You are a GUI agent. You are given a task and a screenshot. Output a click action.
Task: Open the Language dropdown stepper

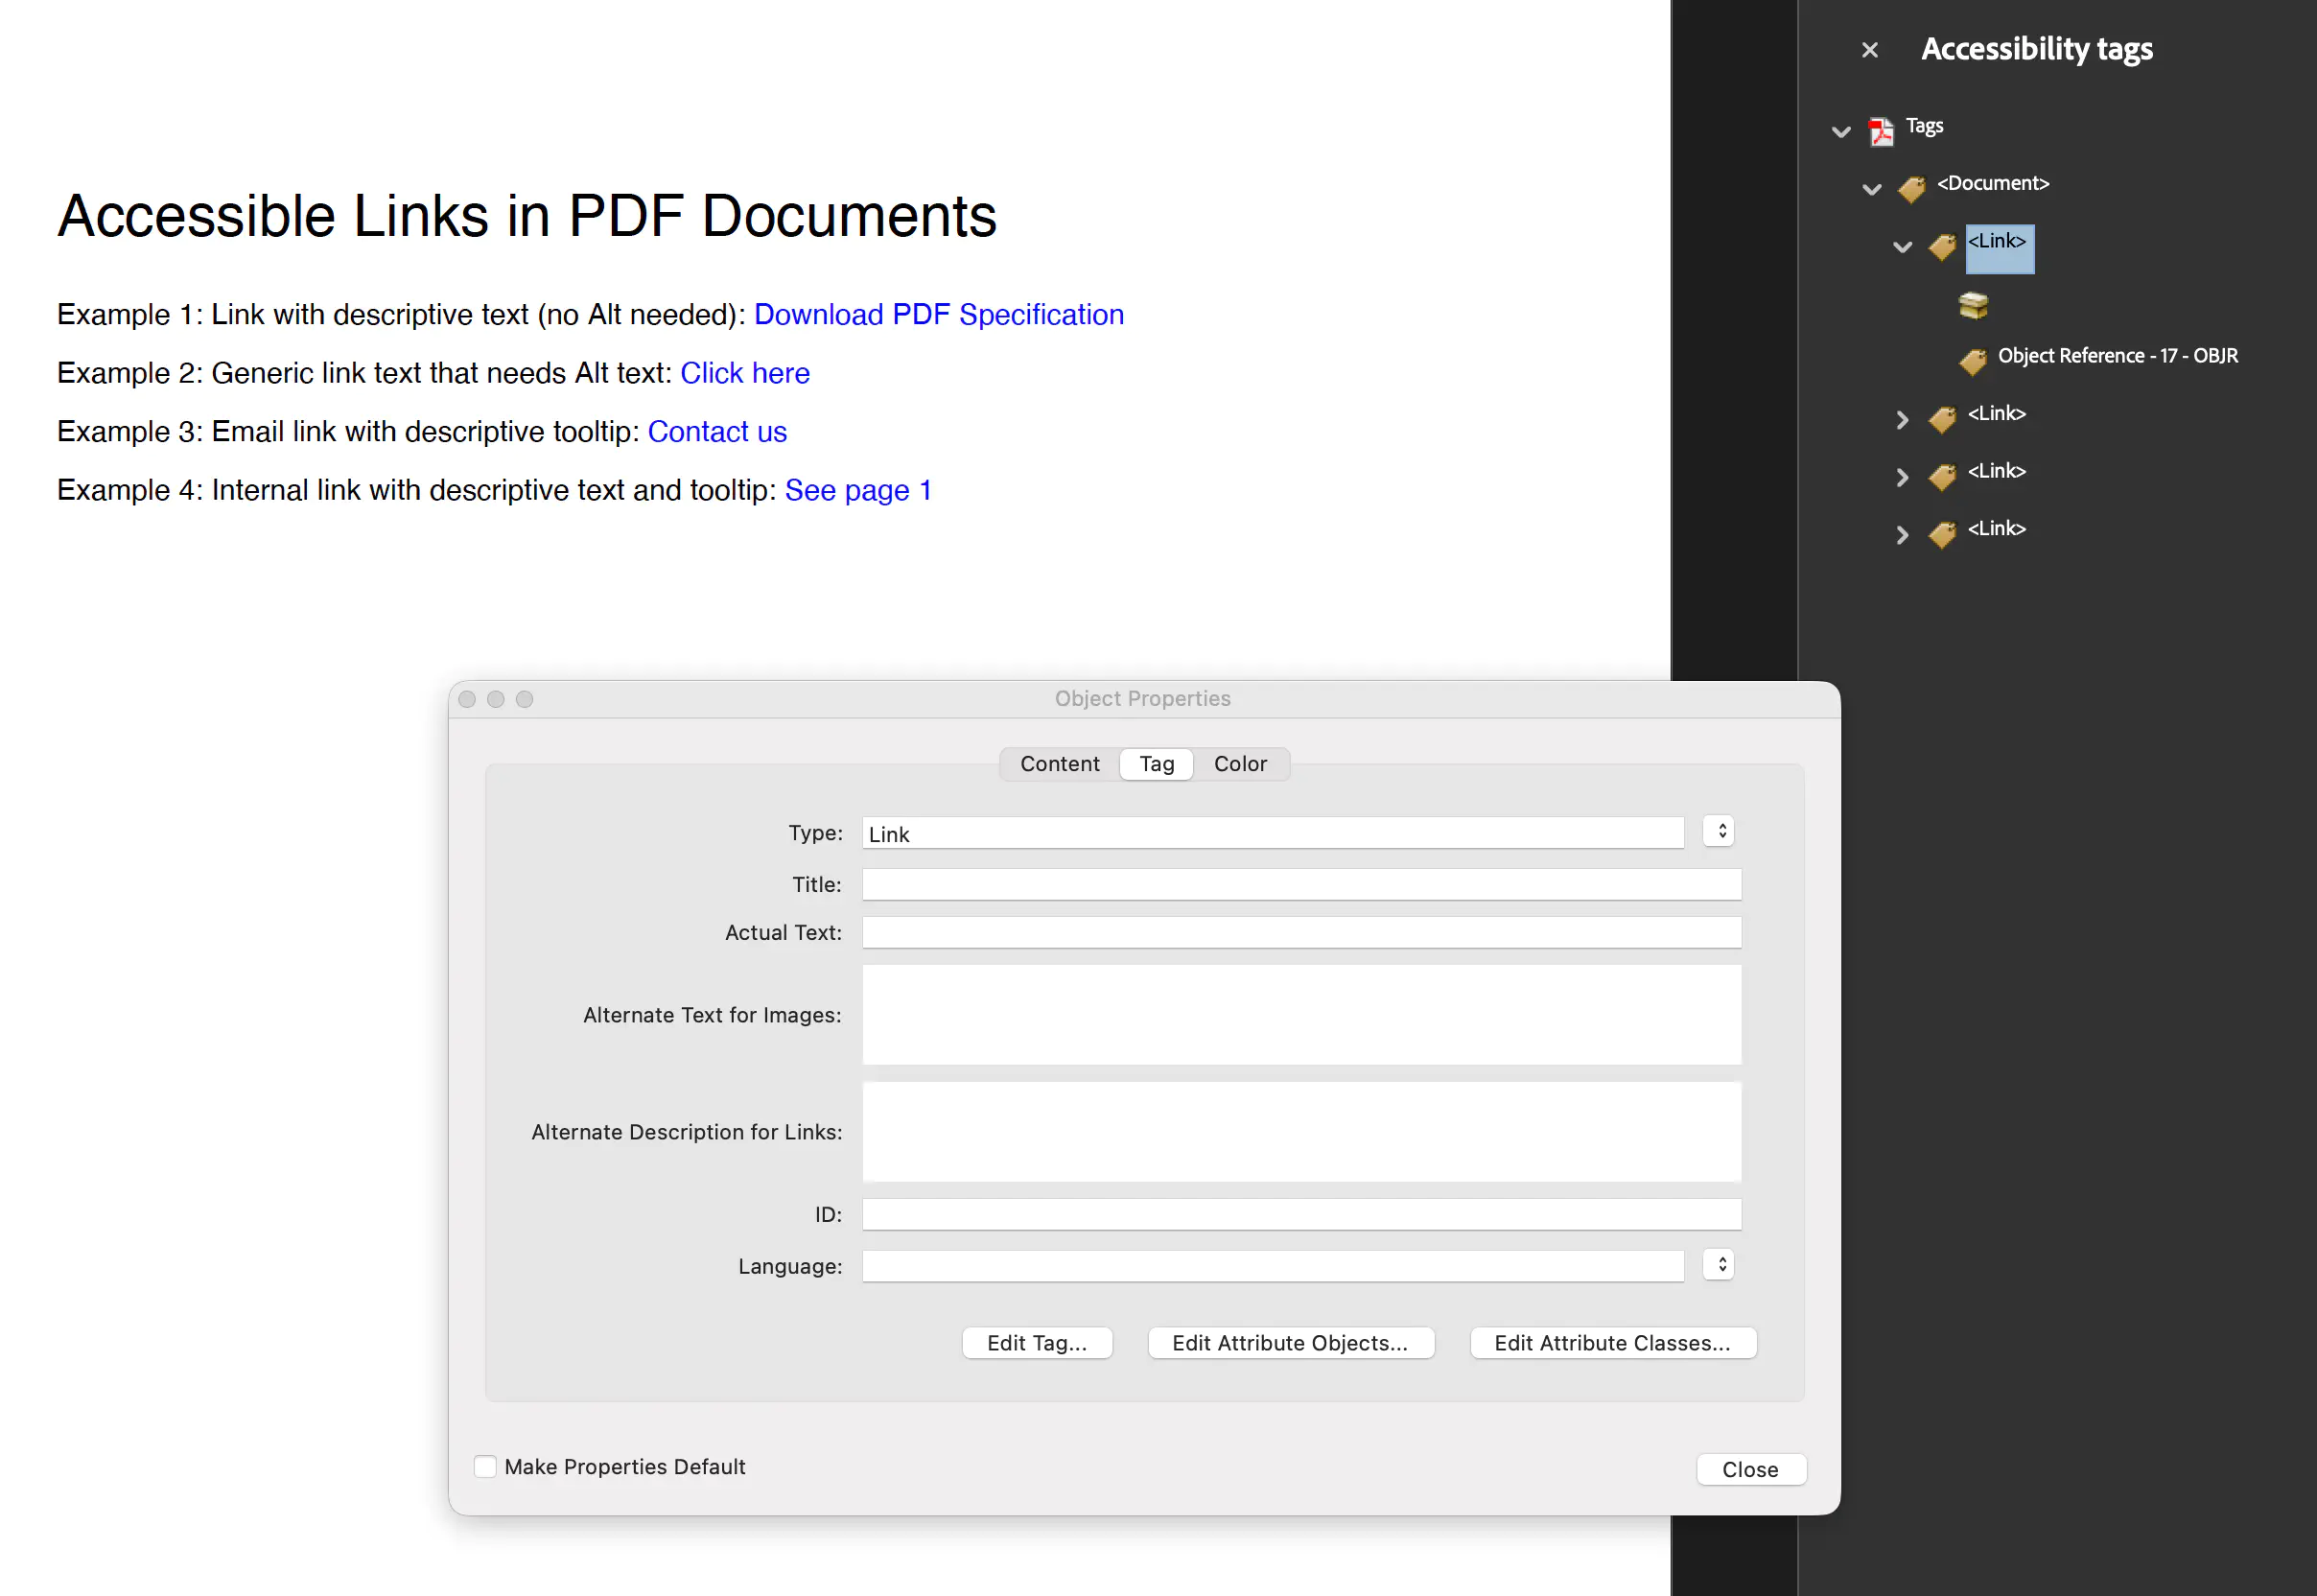pyautogui.click(x=1720, y=1264)
